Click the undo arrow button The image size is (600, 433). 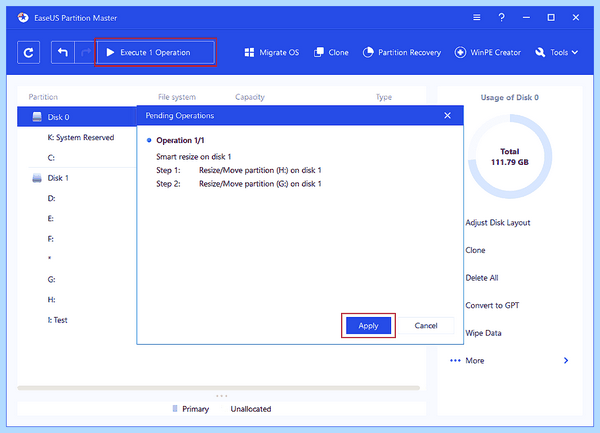[63, 52]
